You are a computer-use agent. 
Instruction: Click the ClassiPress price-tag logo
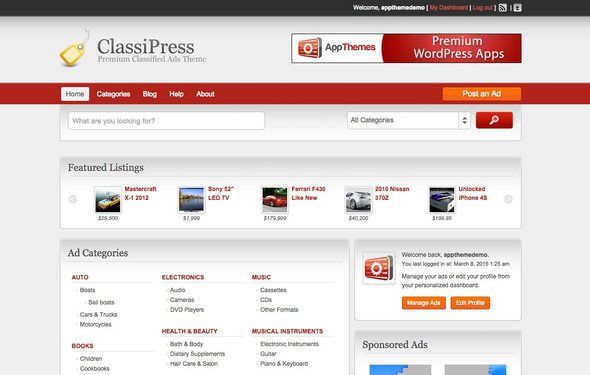coord(75,49)
